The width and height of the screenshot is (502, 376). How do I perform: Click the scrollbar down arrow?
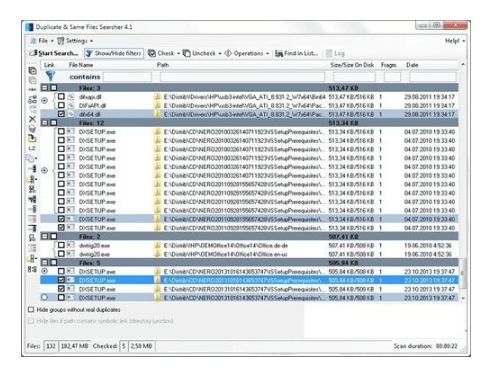(x=463, y=298)
